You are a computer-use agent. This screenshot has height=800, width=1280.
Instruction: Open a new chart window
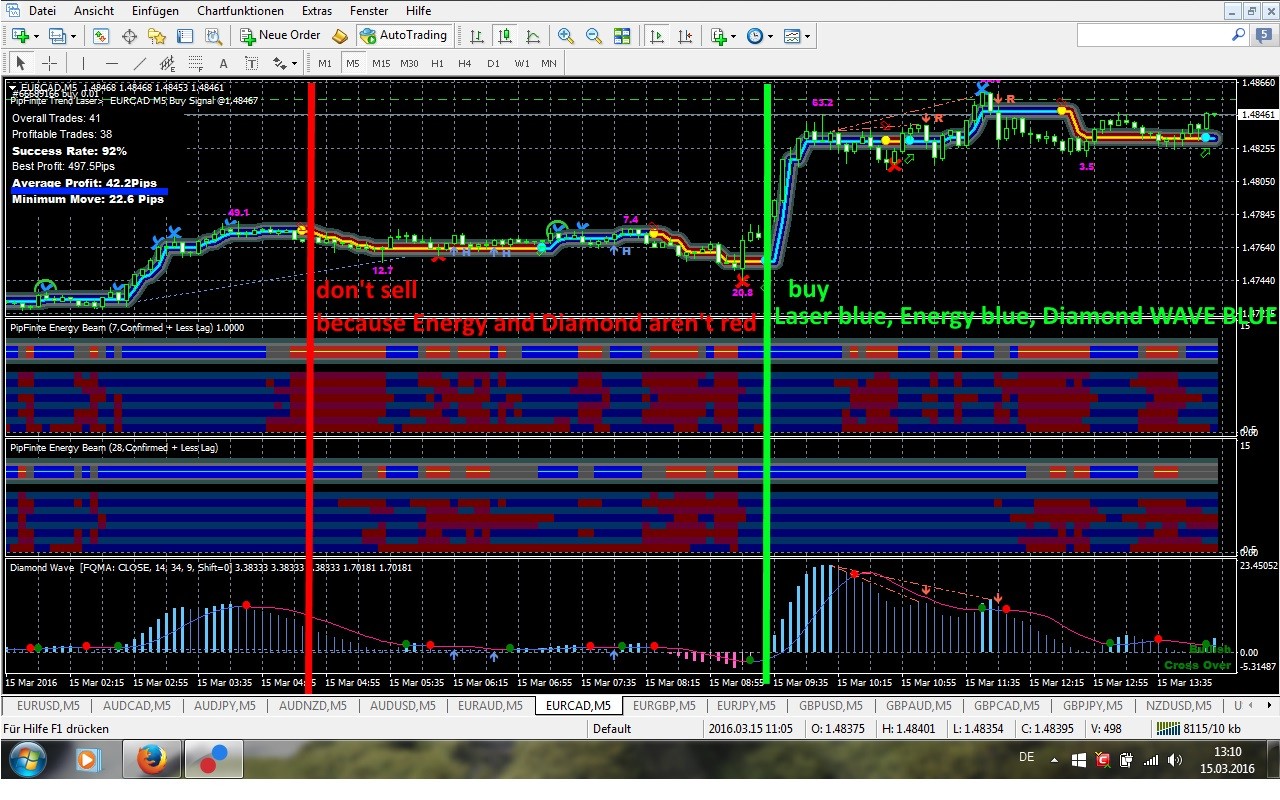[x=20, y=36]
